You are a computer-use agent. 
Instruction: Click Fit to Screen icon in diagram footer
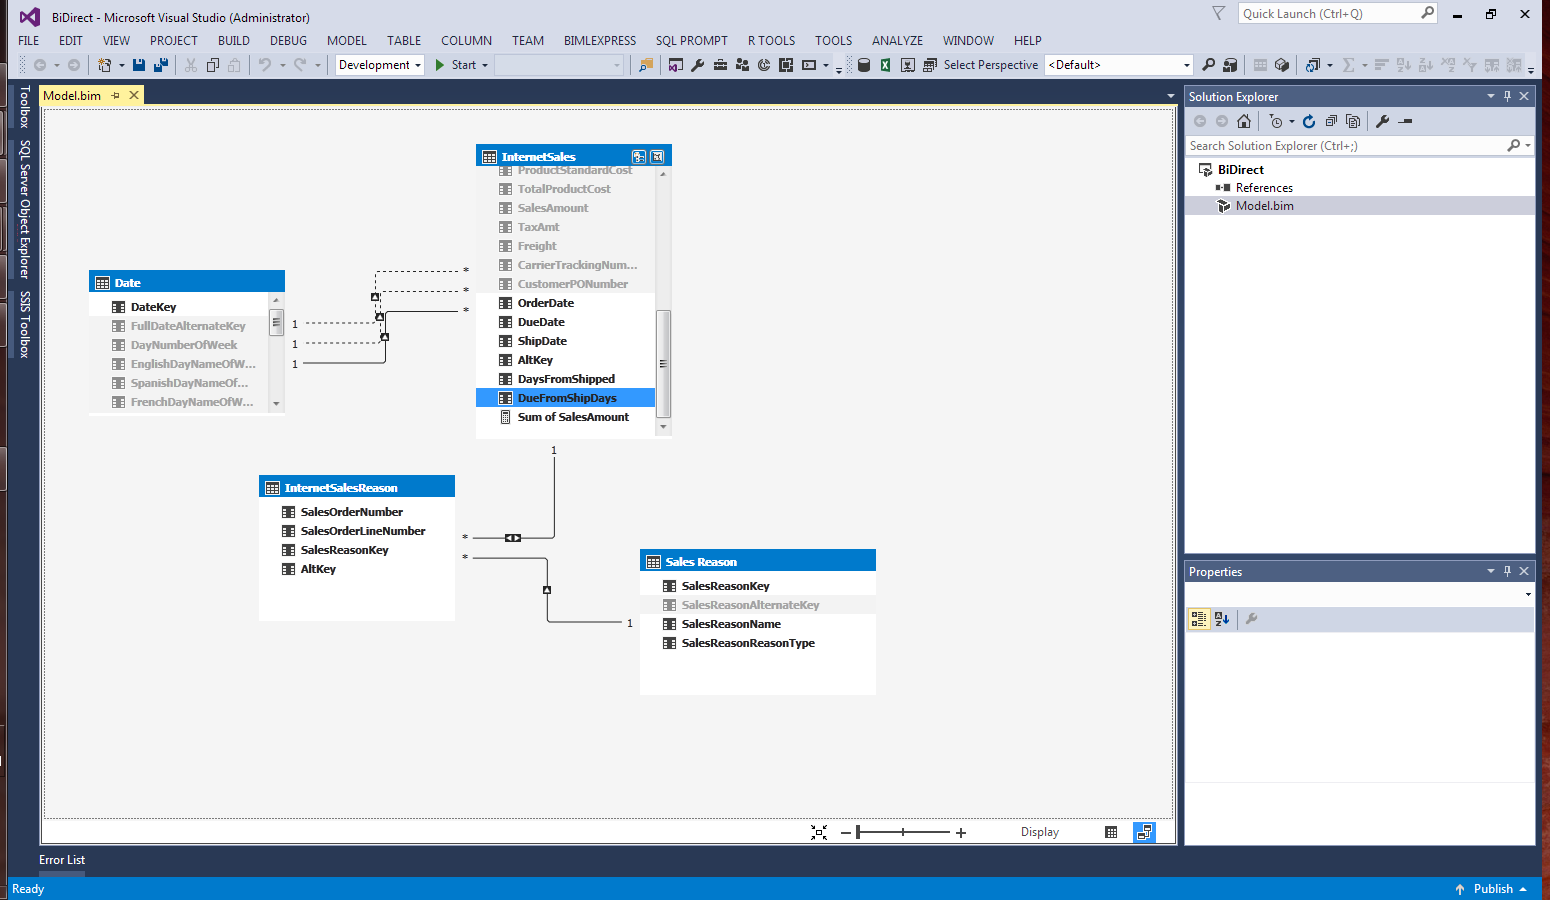pyautogui.click(x=819, y=832)
